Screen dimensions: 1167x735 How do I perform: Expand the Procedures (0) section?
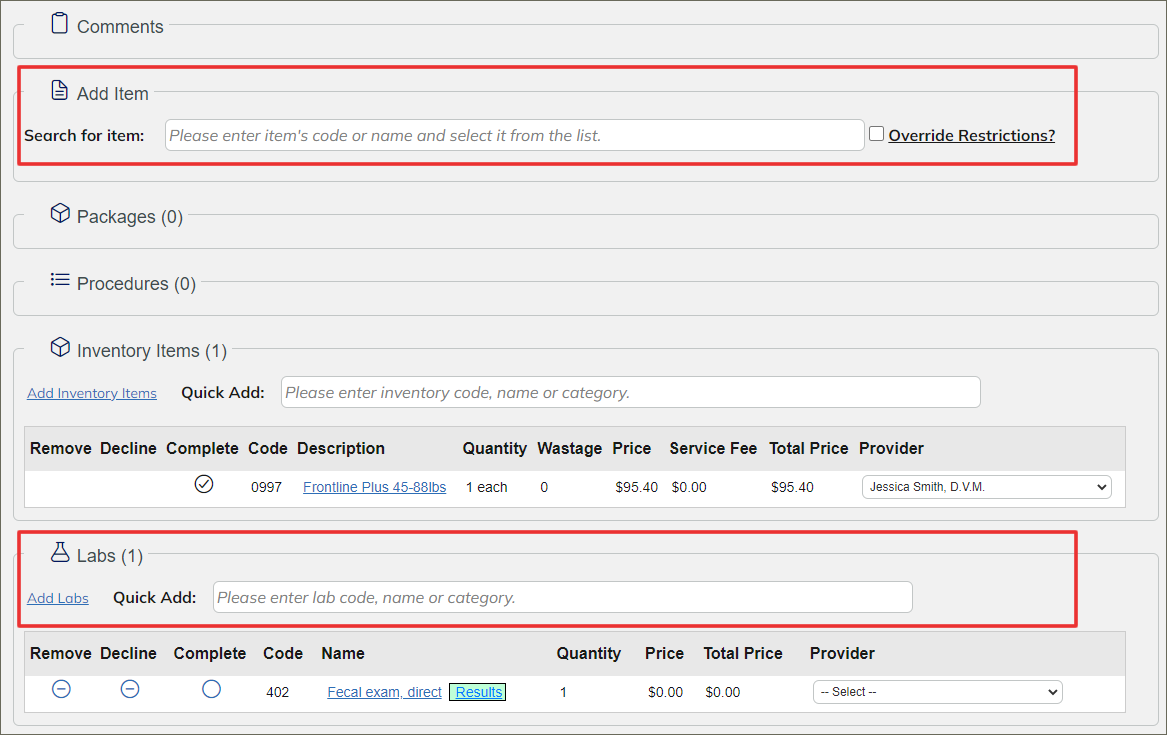coord(136,283)
